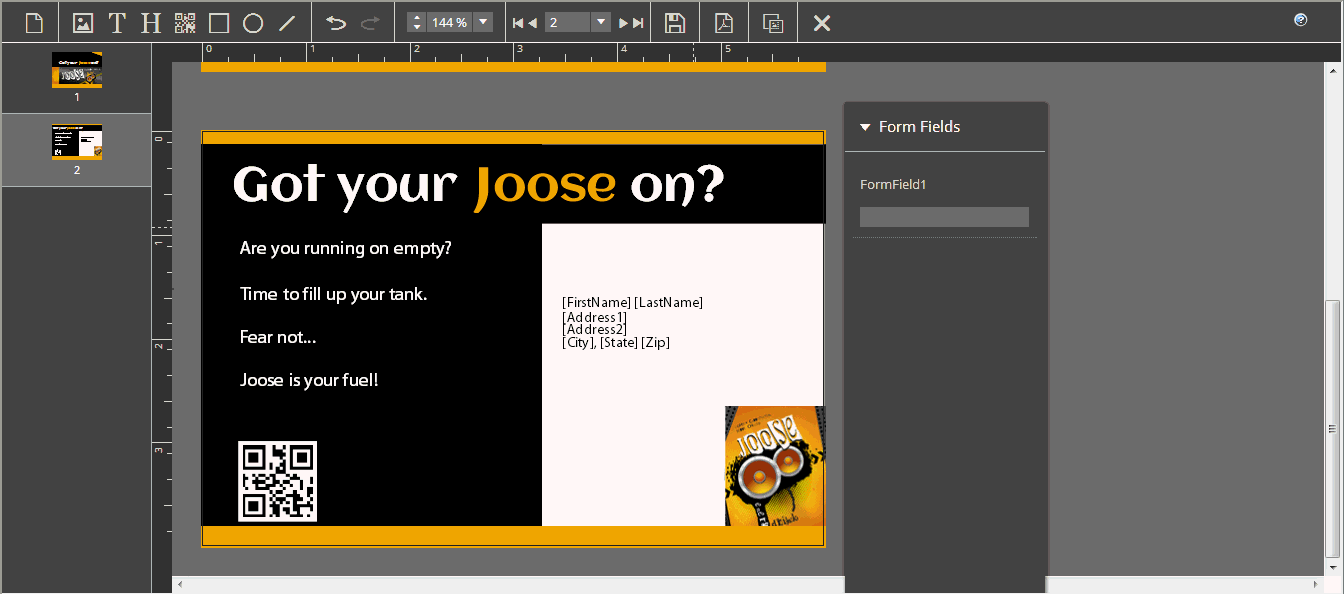Export the design as PDF

click(724, 22)
